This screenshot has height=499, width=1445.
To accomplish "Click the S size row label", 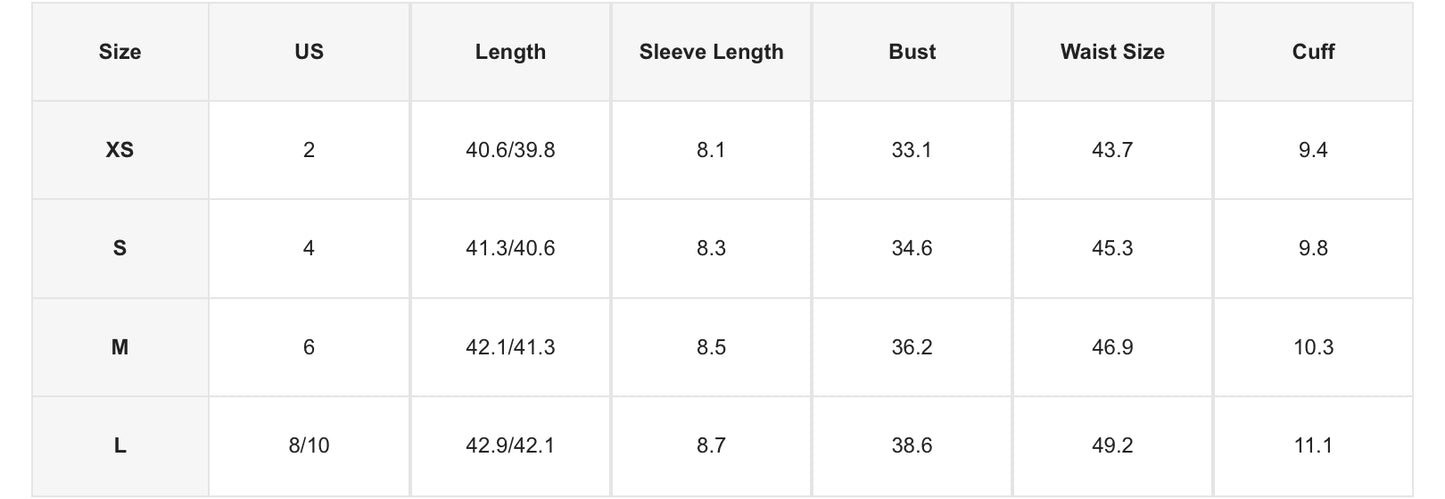I will [x=120, y=249].
